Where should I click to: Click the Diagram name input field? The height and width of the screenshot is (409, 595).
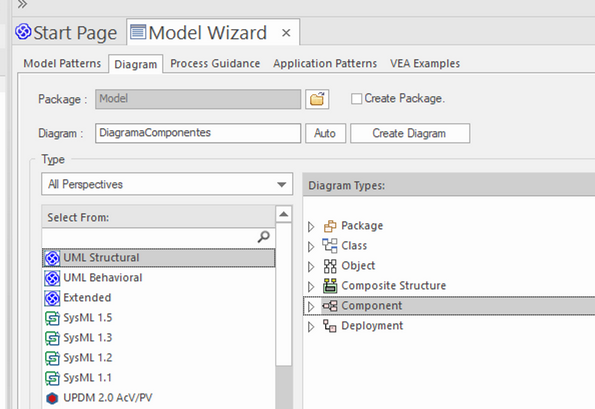198,133
